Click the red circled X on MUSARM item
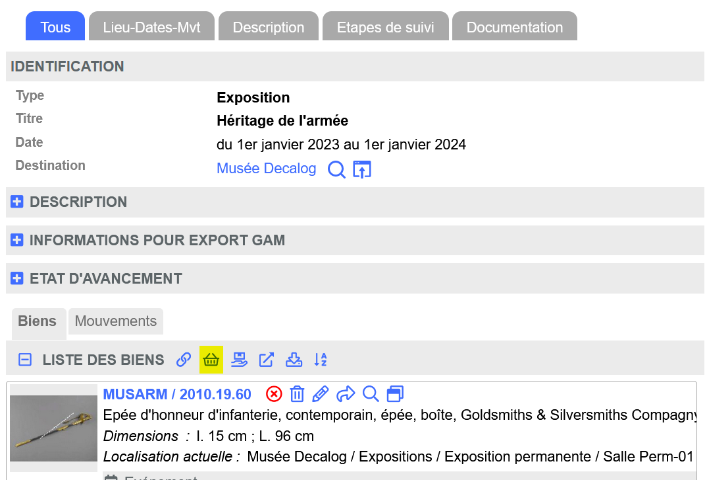707x480 pixels. (274, 394)
